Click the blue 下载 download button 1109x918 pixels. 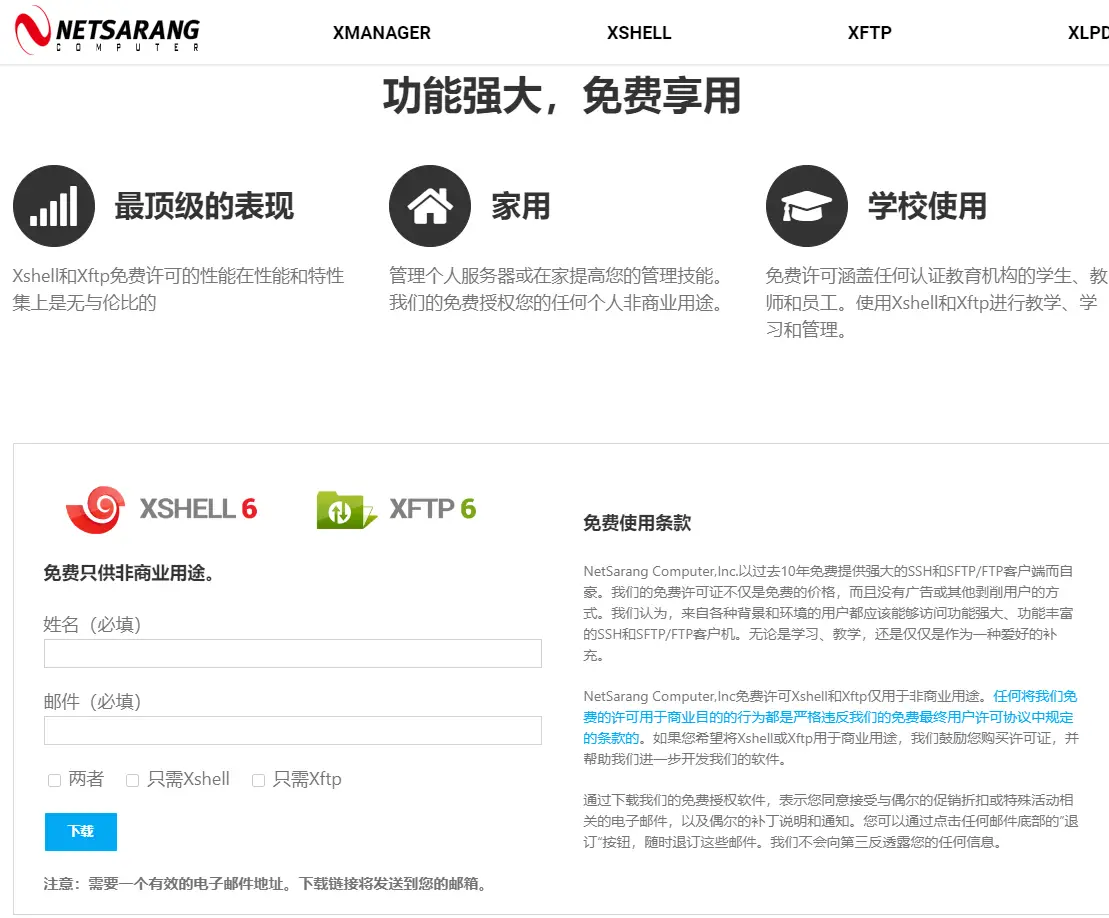[x=81, y=832]
